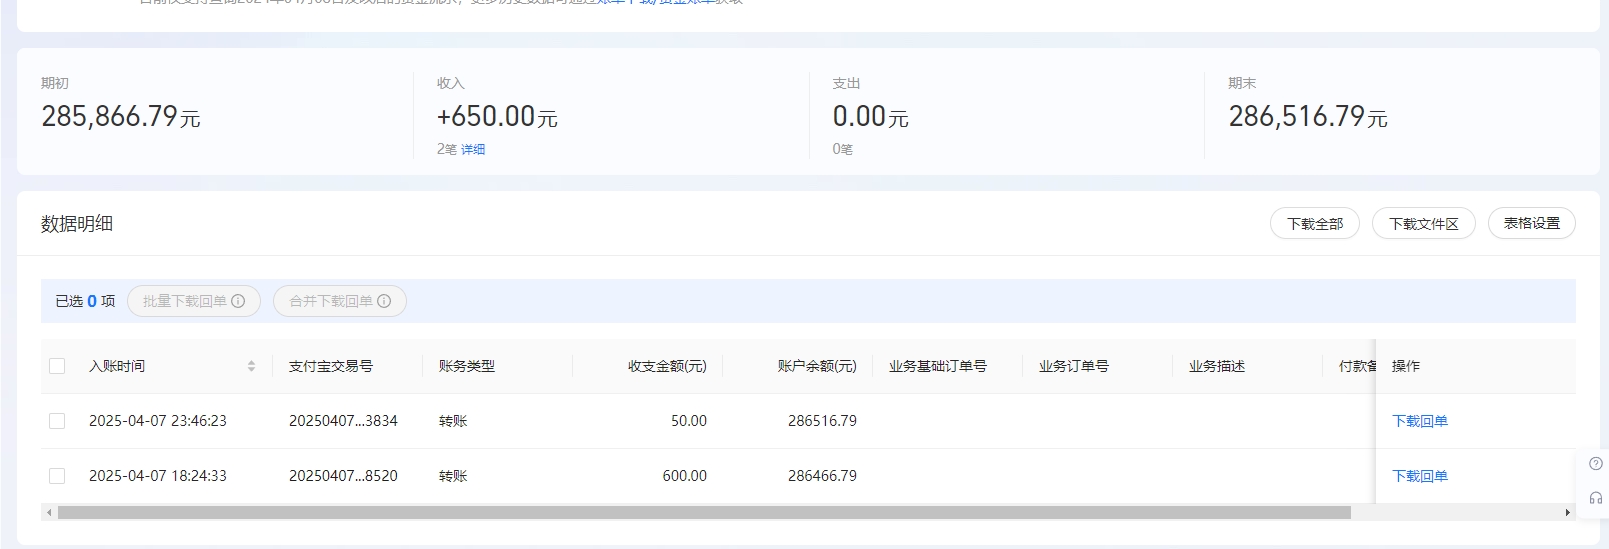Click the amount 50.00 cell
The height and width of the screenshot is (549, 1609).
(689, 421)
